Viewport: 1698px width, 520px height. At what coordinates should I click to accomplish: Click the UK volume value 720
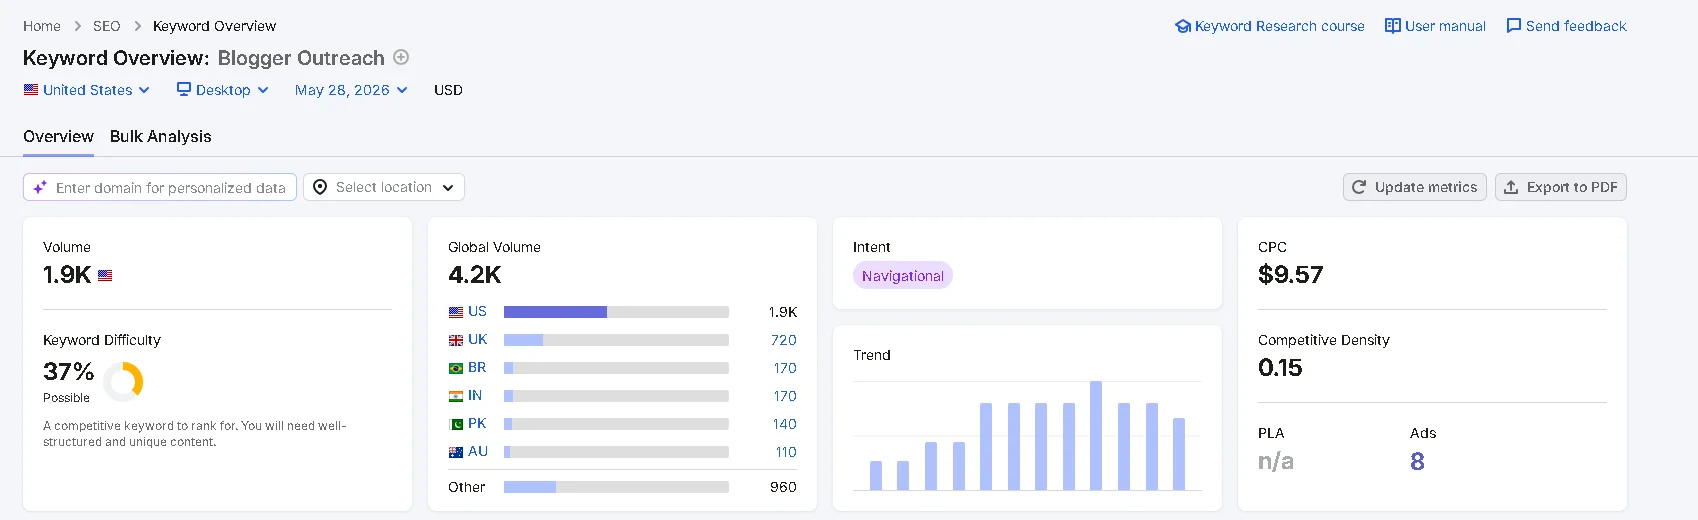tap(784, 340)
